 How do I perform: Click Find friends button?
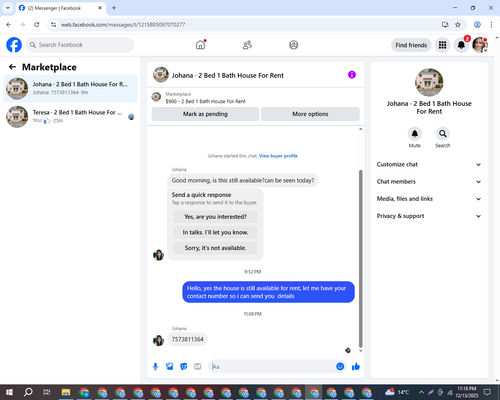click(x=411, y=45)
